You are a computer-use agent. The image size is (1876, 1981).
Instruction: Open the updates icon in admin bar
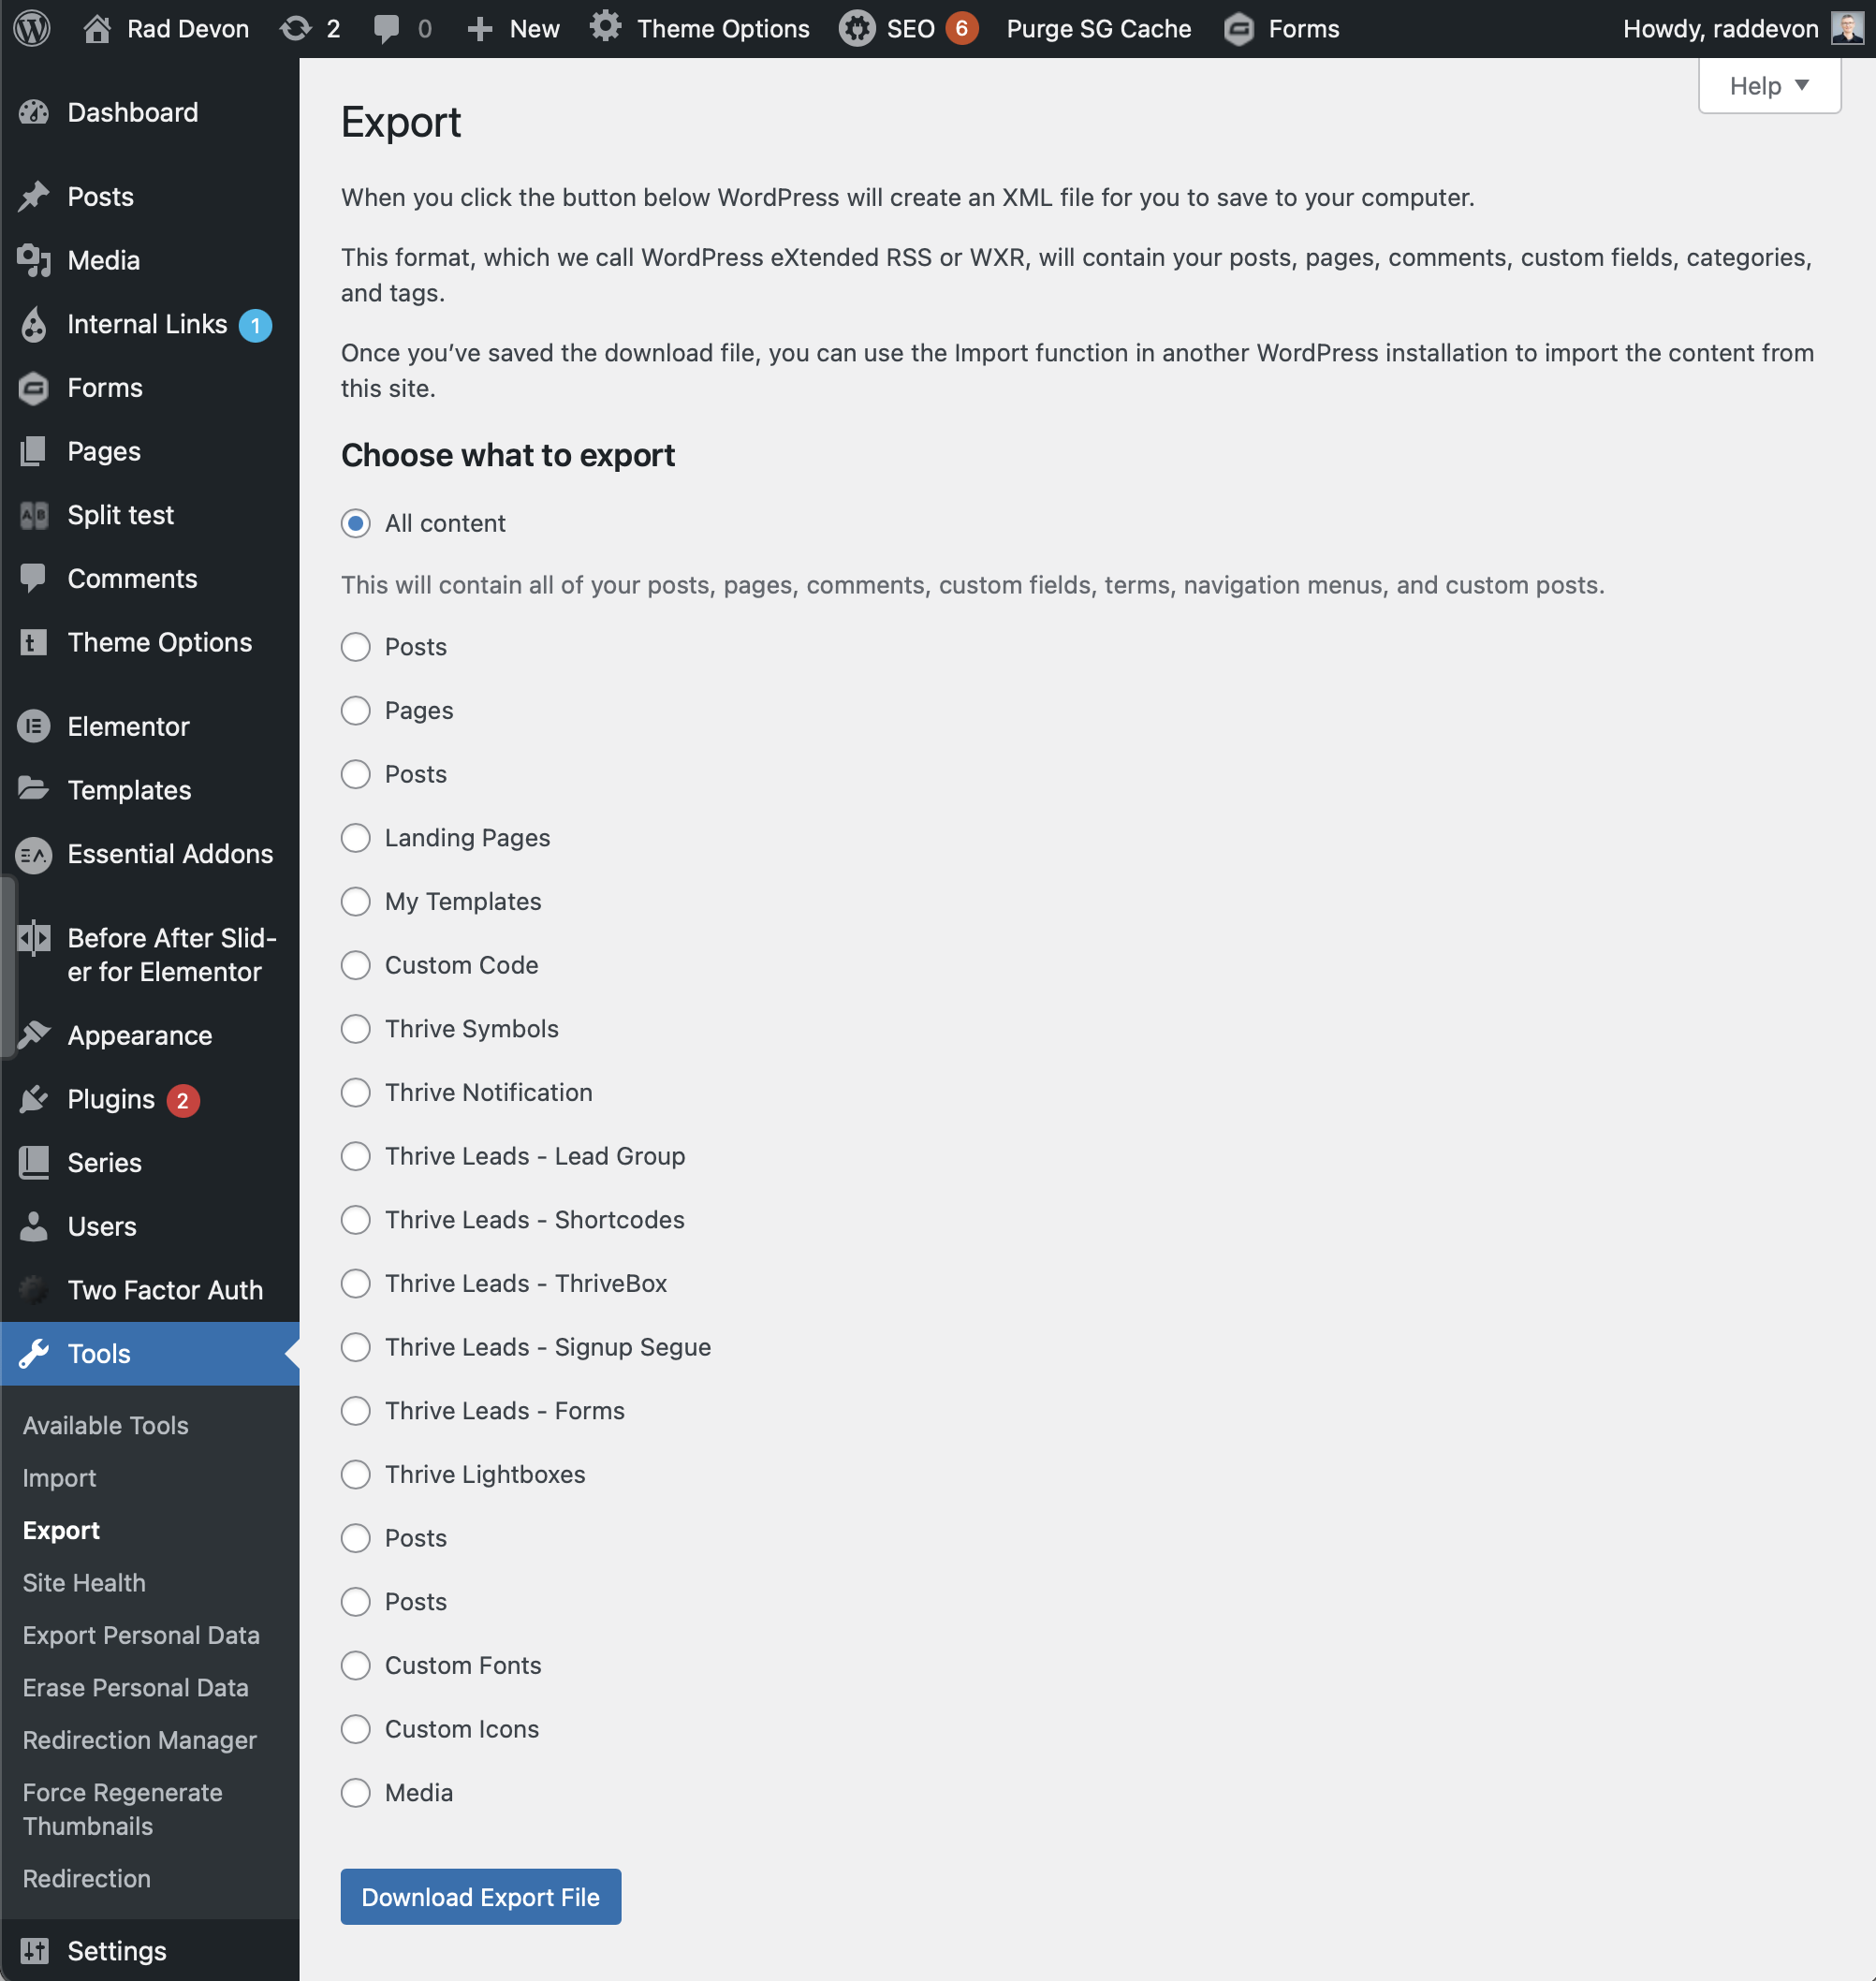[x=296, y=28]
